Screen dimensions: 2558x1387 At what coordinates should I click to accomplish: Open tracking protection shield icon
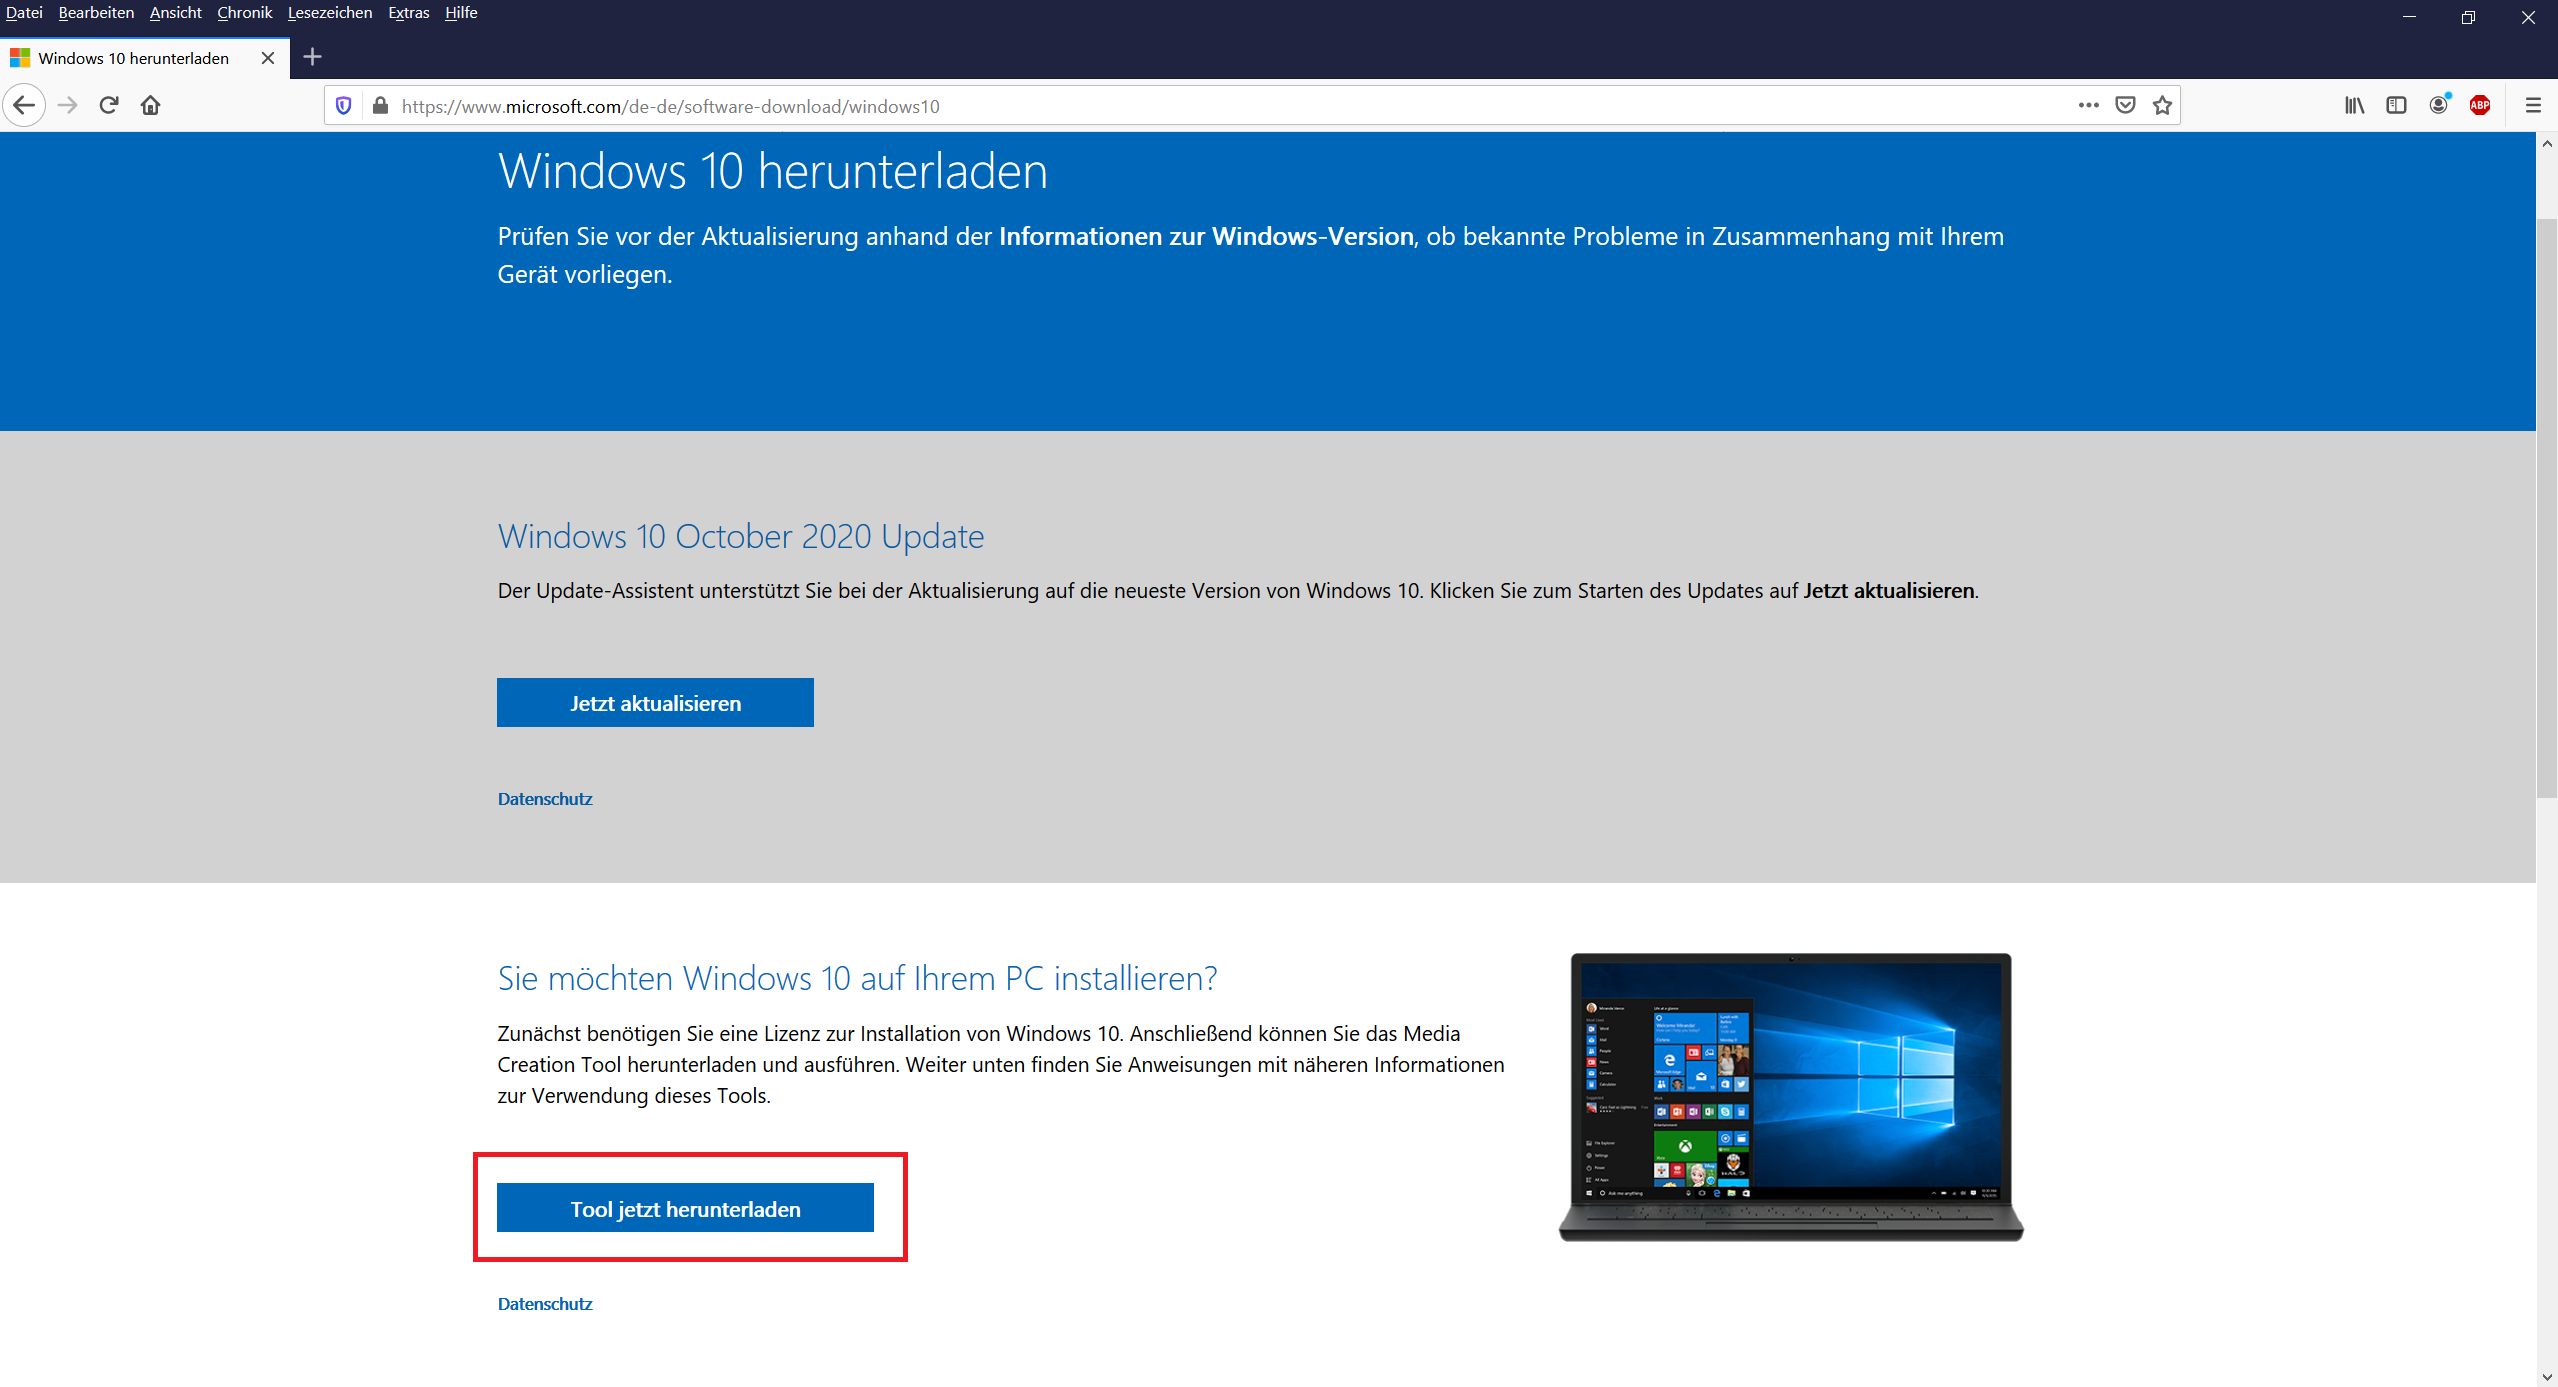point(344,106)
